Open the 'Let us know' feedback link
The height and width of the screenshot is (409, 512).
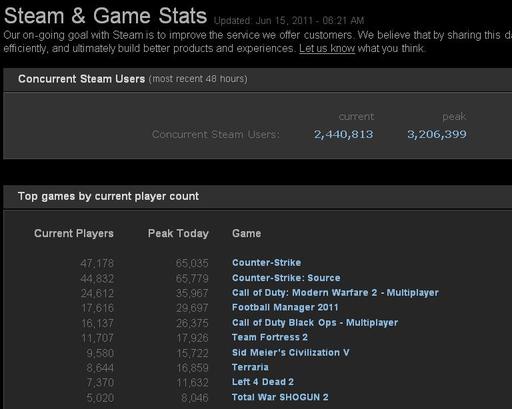(327, 49)
